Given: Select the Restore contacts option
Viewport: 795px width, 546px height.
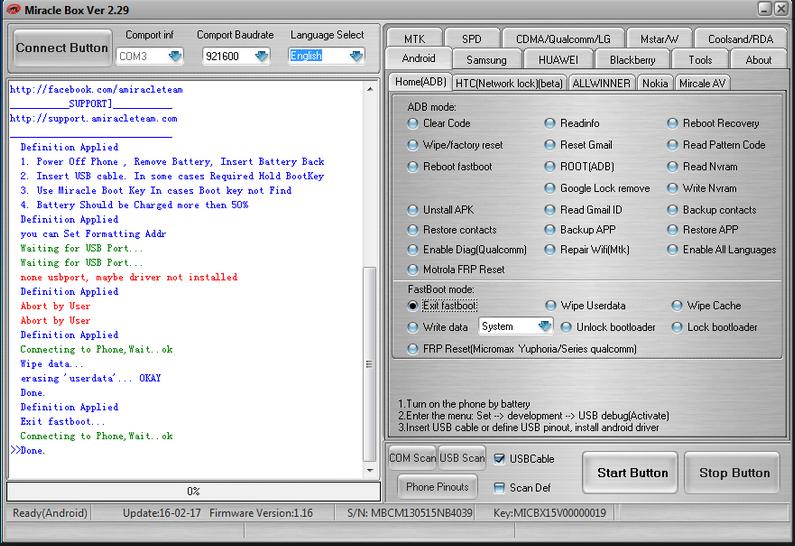Looking at the screenshot, I should pos(452,230).
